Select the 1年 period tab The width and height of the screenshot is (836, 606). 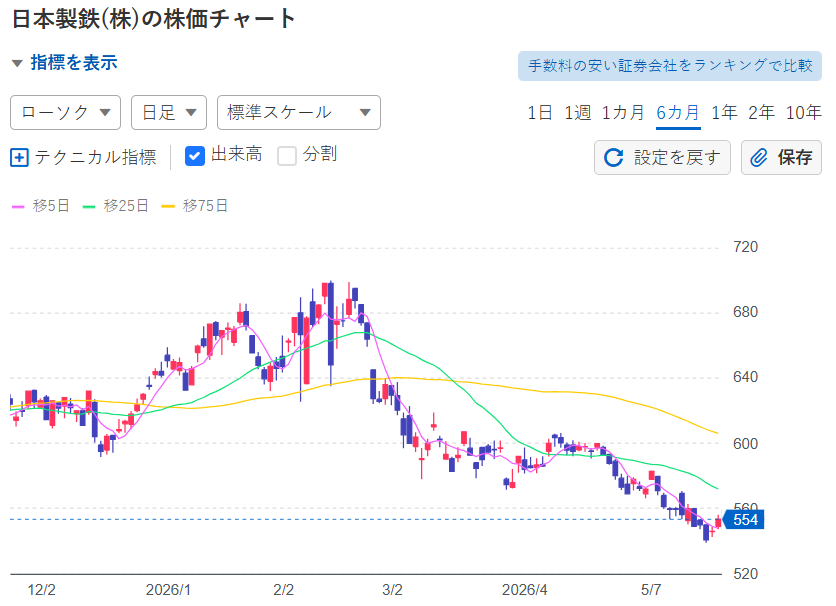pos(724,112)
